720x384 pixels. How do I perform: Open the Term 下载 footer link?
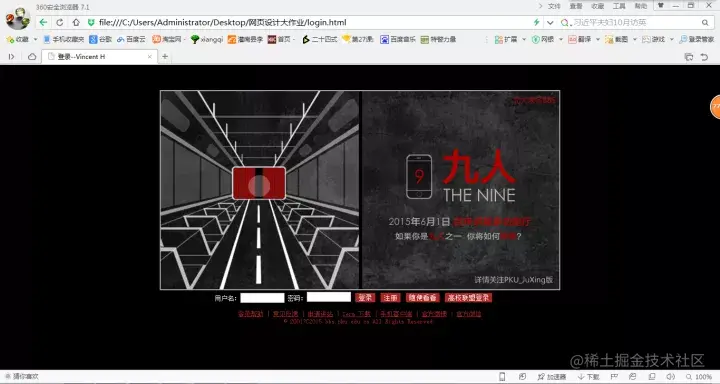[x=356, y=314]
